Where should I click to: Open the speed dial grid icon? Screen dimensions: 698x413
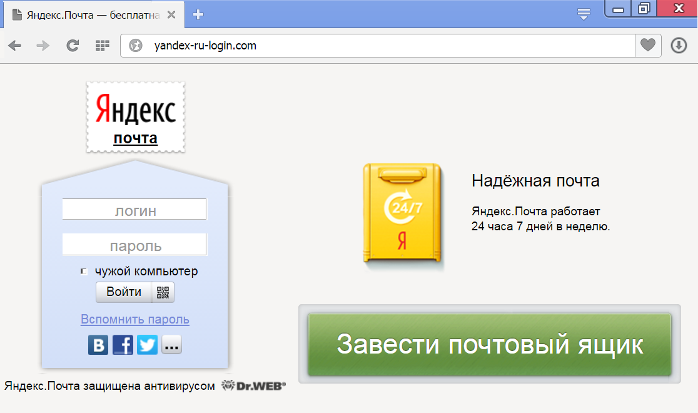[101, 45]
